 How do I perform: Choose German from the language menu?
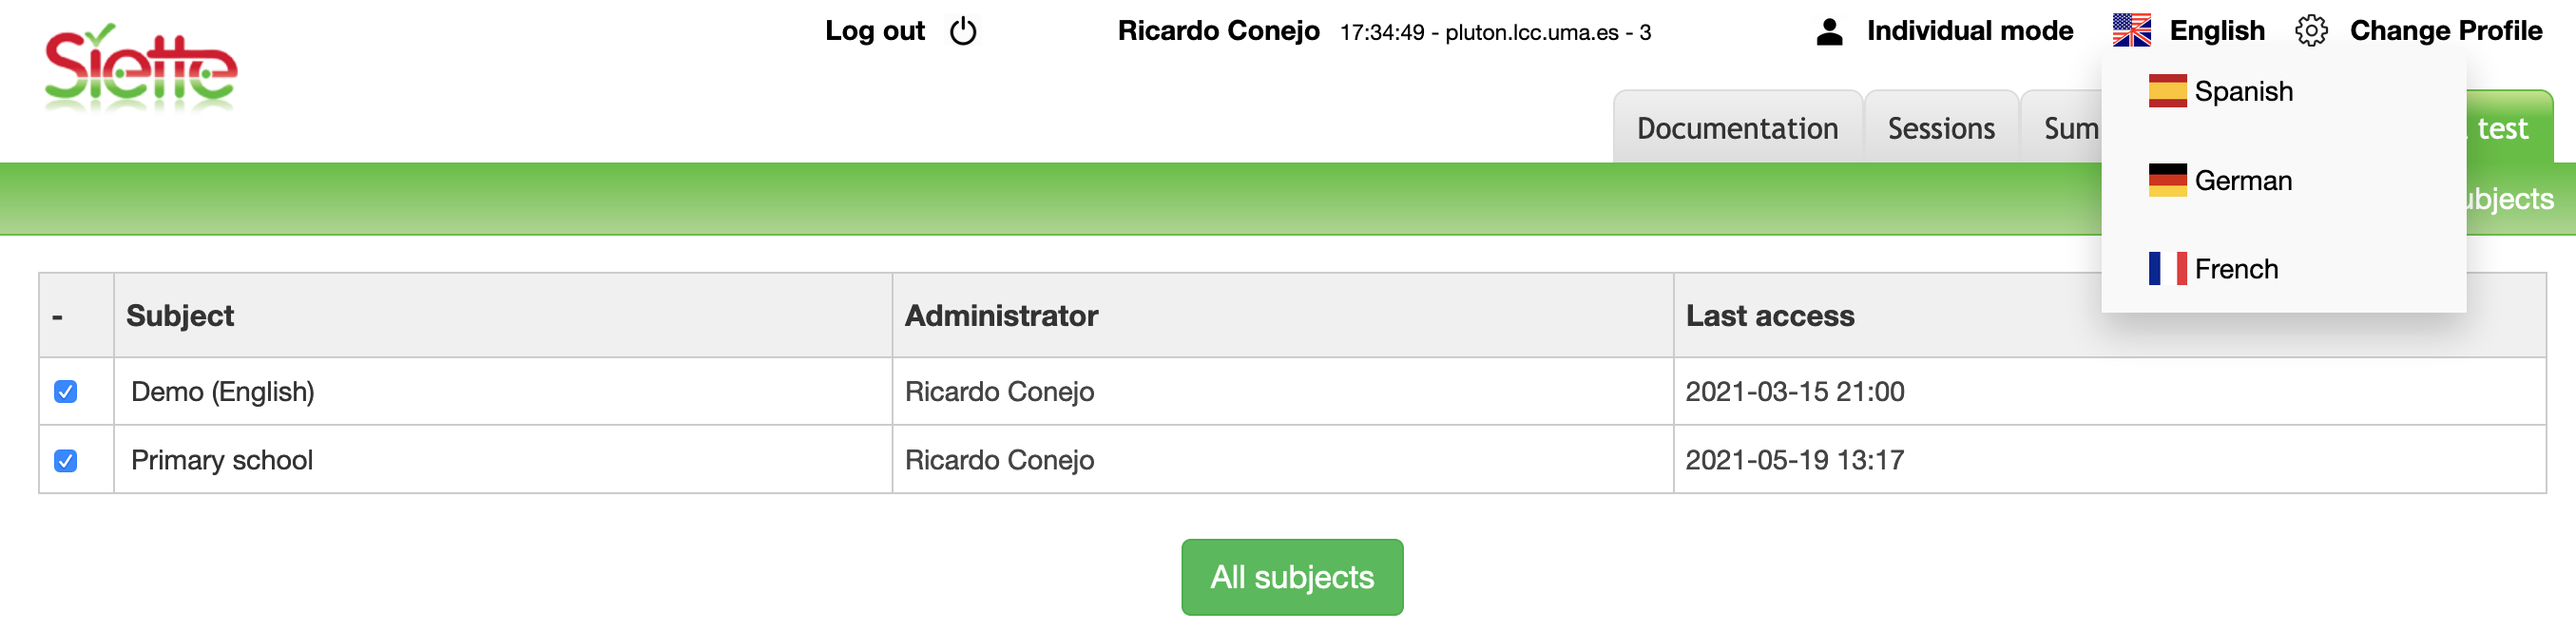(x=2243, y=180)
